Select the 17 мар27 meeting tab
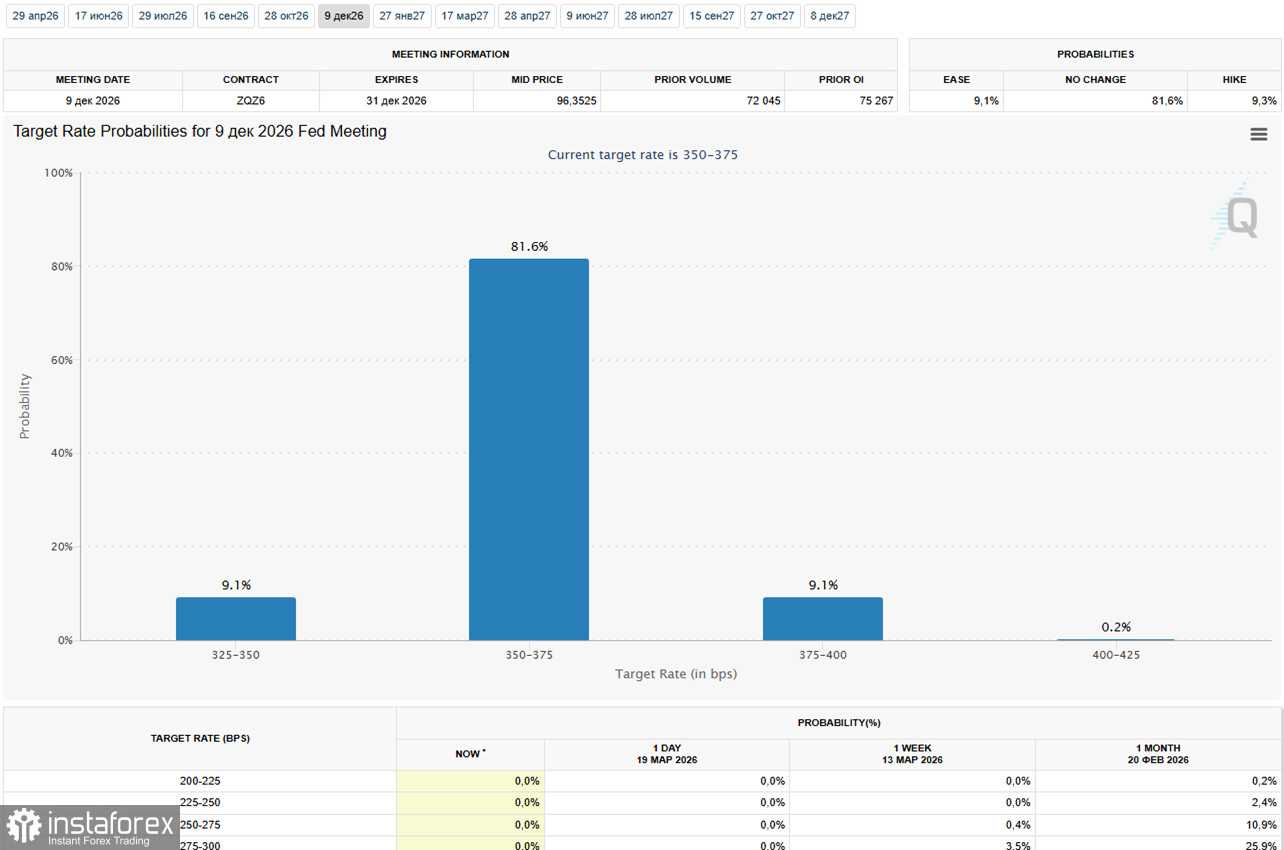This screenshot has width=1284, height=850. click(x=465, y=16)
